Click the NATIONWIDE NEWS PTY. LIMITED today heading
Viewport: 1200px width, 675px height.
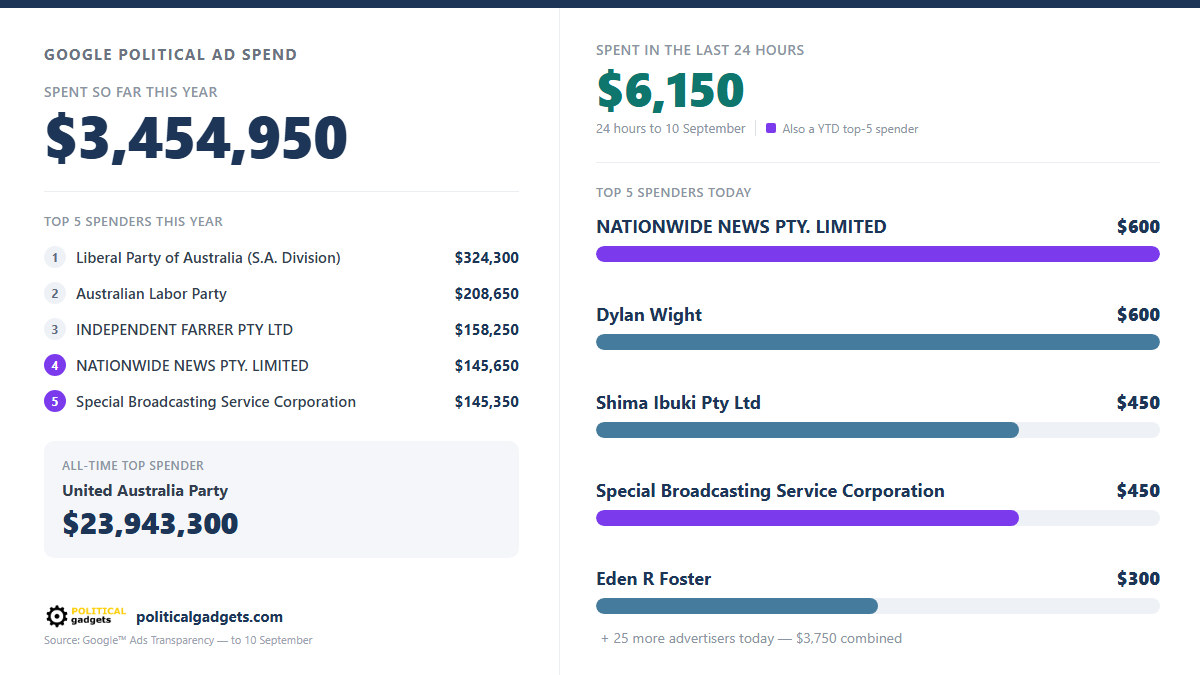[741, 227]
